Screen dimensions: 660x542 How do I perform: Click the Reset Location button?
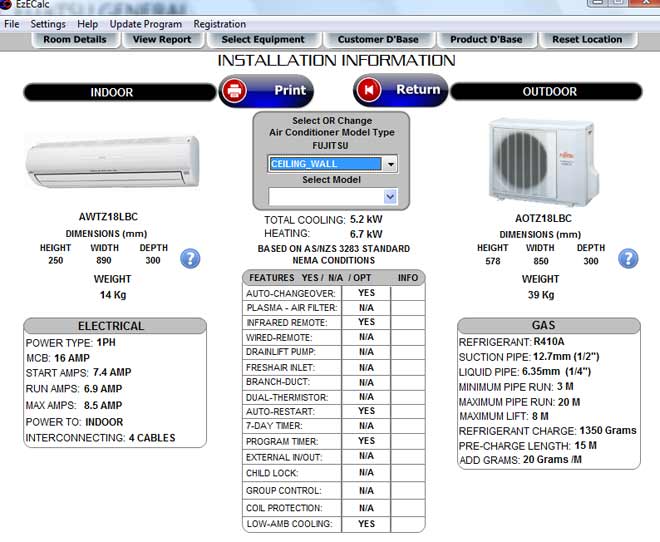(x=587, y=40)
